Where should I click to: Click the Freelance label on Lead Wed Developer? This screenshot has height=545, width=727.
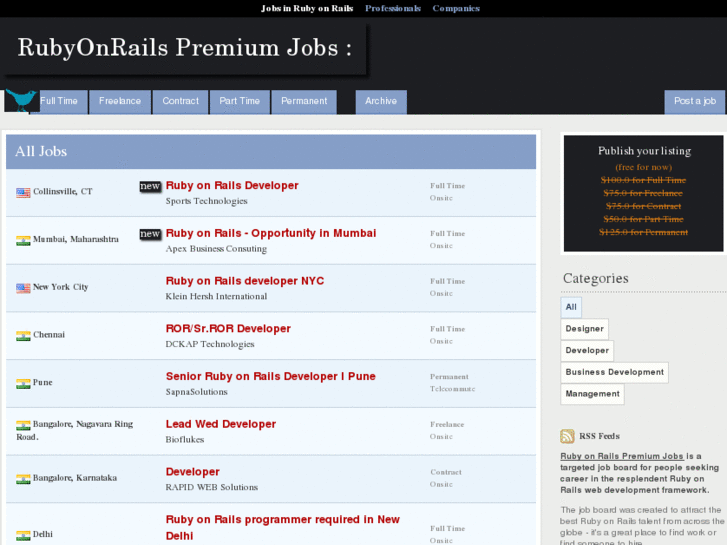coord(447,424)
